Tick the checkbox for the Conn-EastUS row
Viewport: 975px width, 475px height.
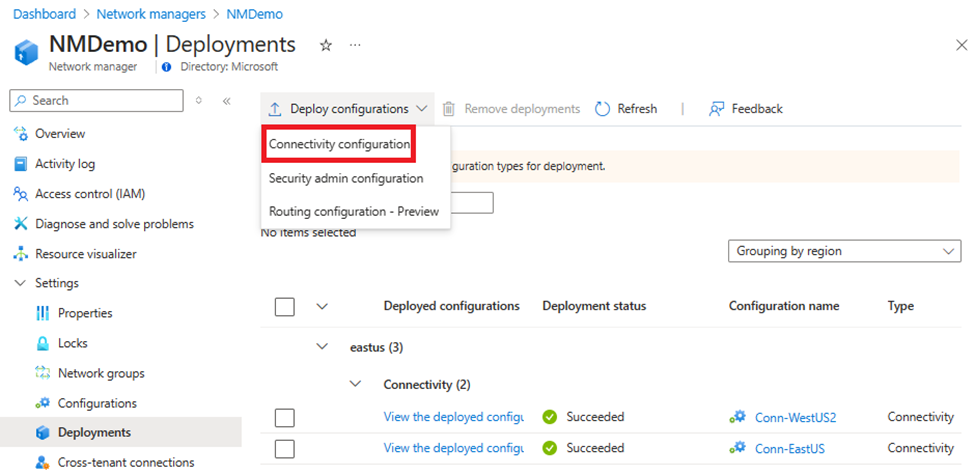tap(284, 448)
